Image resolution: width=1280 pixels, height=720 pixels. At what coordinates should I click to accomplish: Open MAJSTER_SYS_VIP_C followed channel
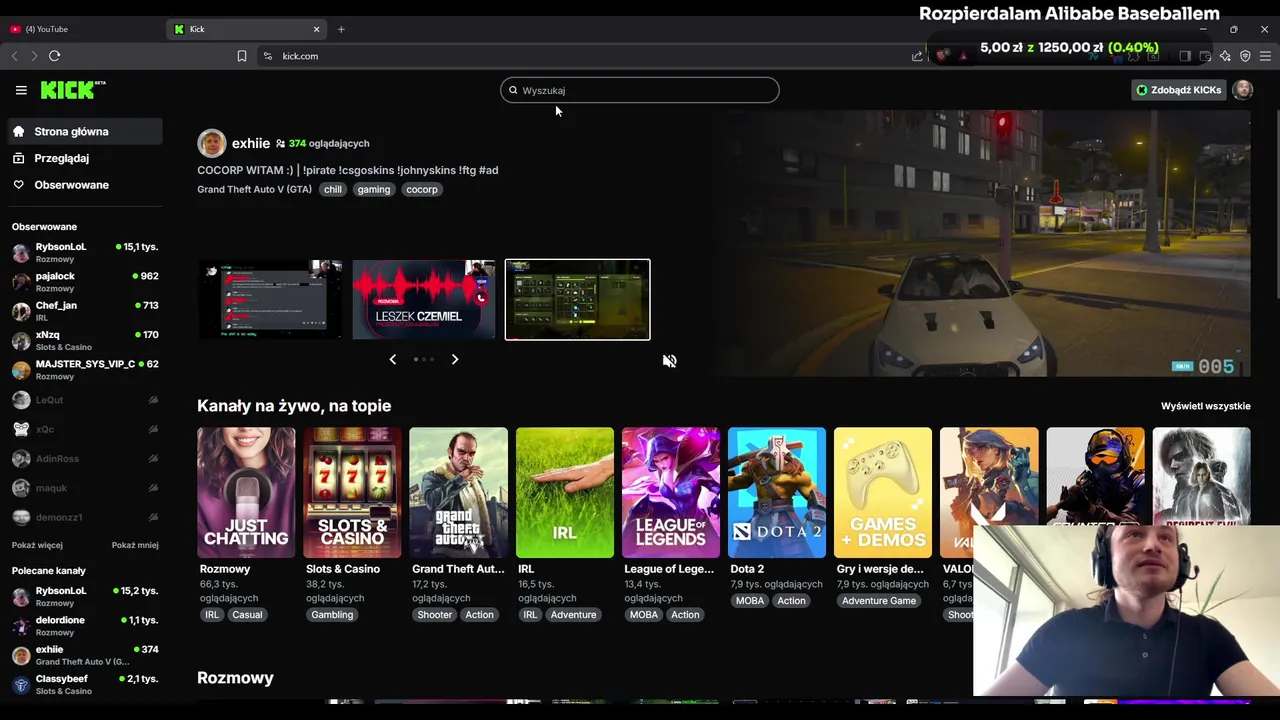pyautogui.click(x=85, y=370)
